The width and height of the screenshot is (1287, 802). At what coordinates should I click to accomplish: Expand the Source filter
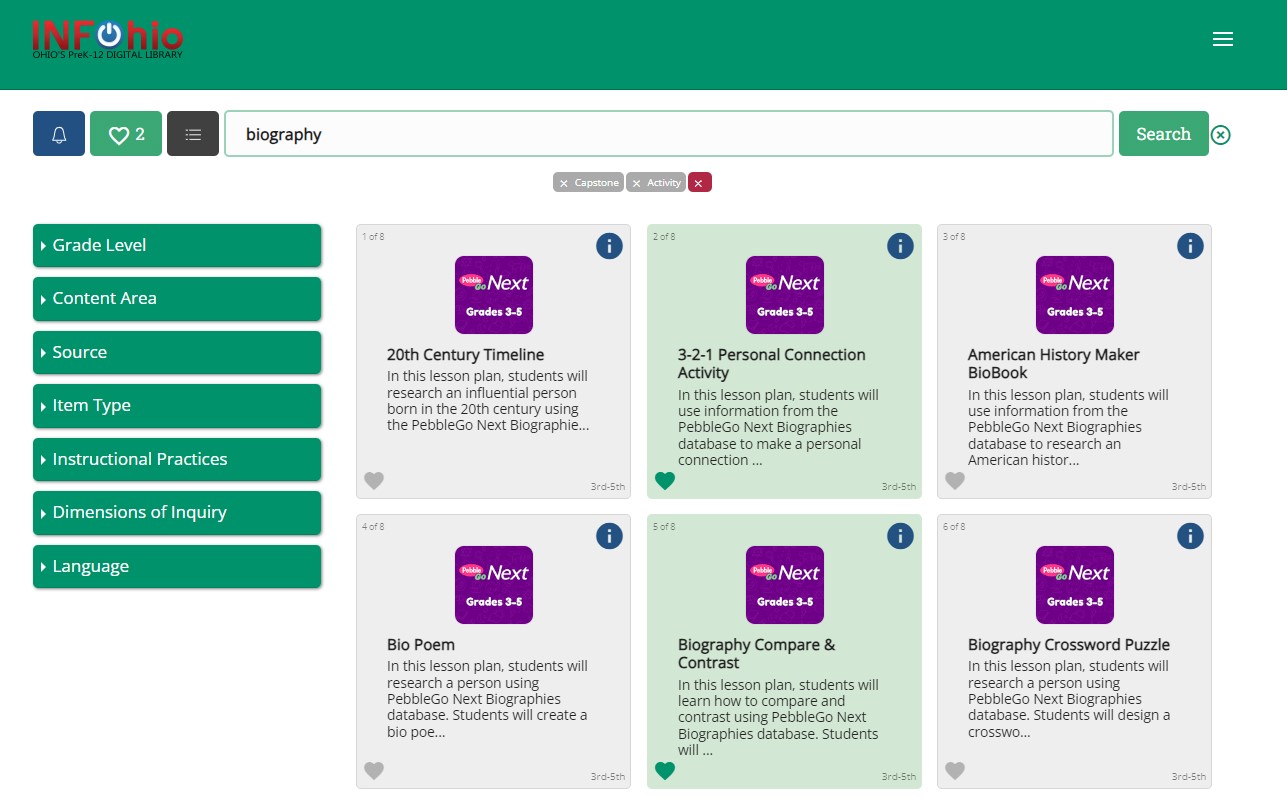[x=177, y=352]
